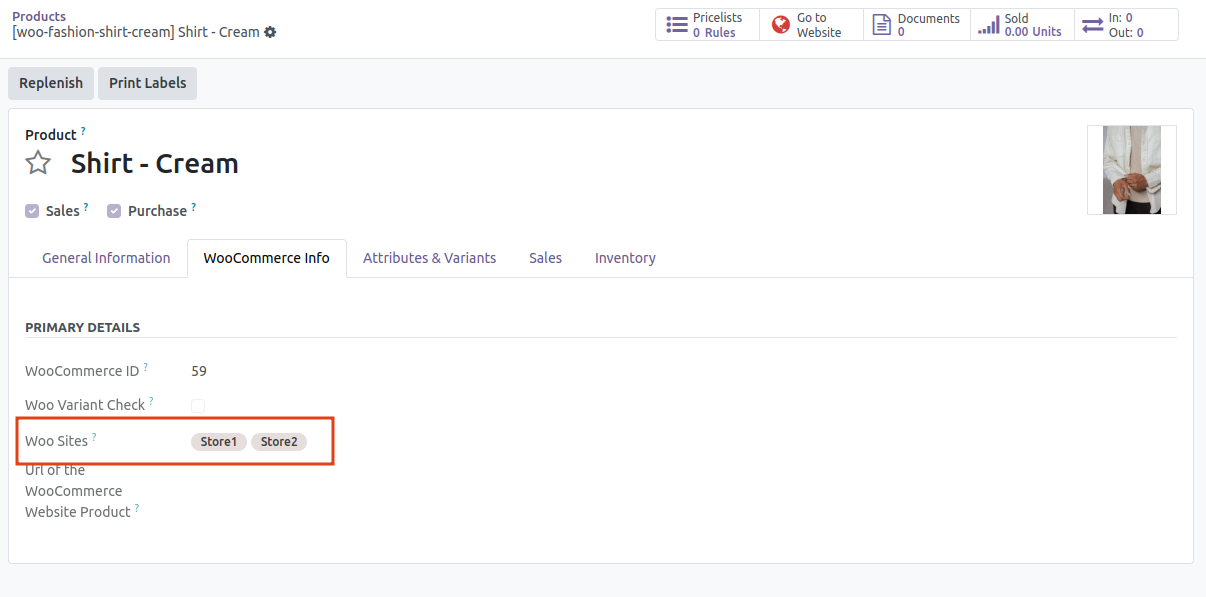Click the Store1 tag in Woo Sites
This screenshot has height=597, width=1206.
coord(218,442)
